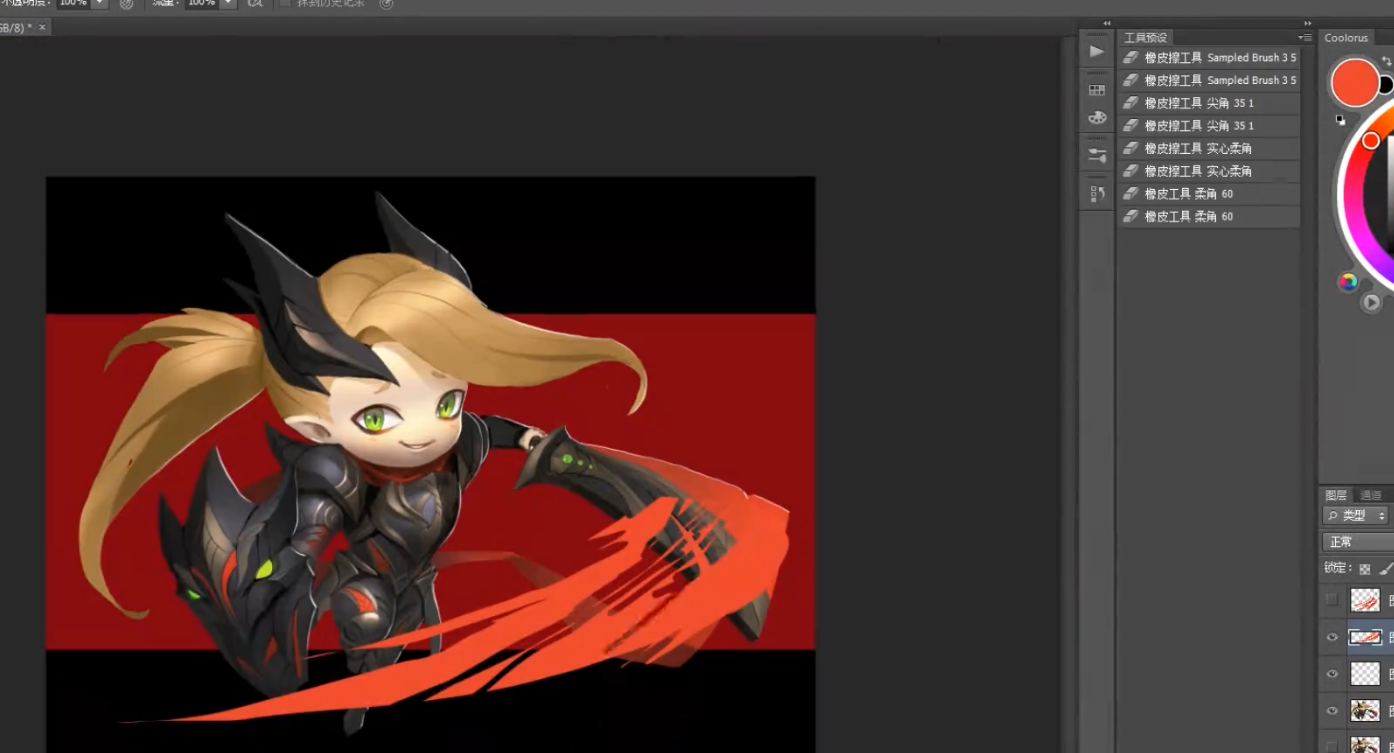Click the round play button in Coolorus
1394x753 pixels.
point(1371,302)
